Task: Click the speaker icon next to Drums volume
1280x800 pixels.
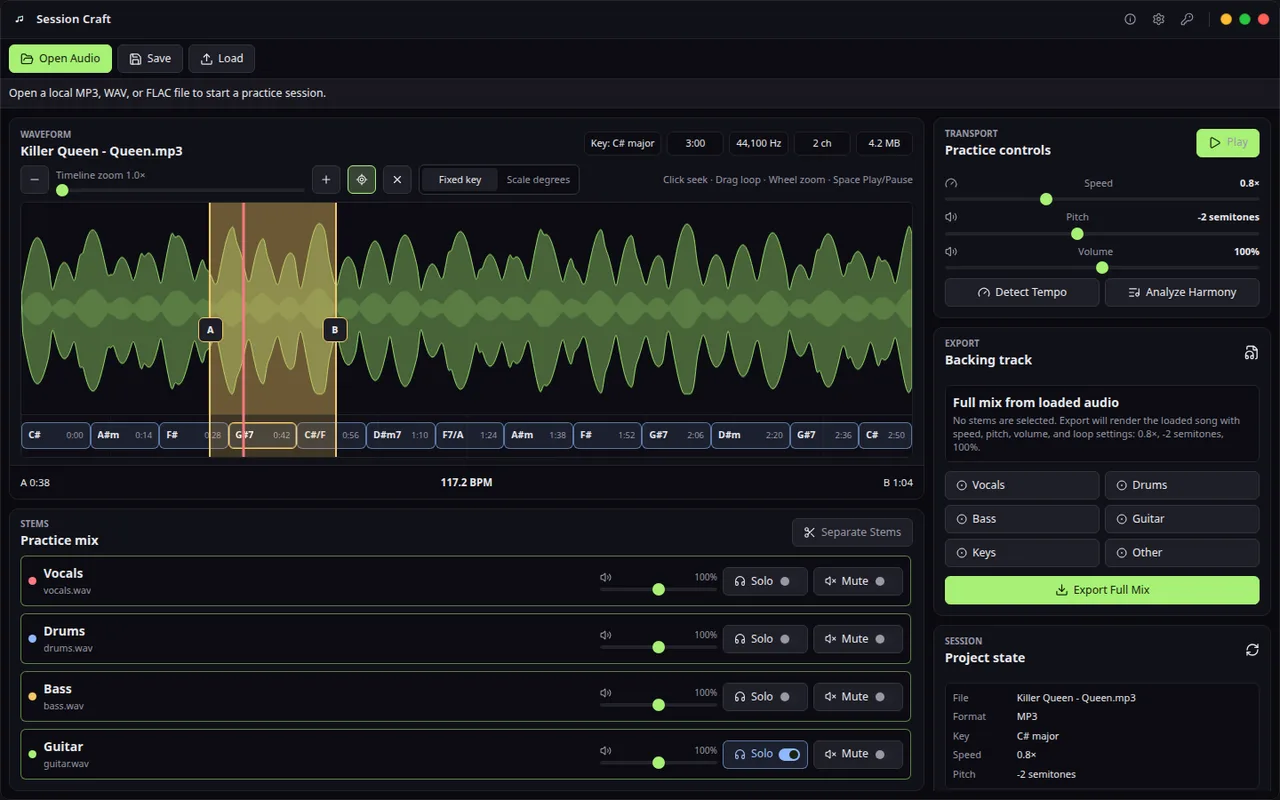Action: pos(605,635)
